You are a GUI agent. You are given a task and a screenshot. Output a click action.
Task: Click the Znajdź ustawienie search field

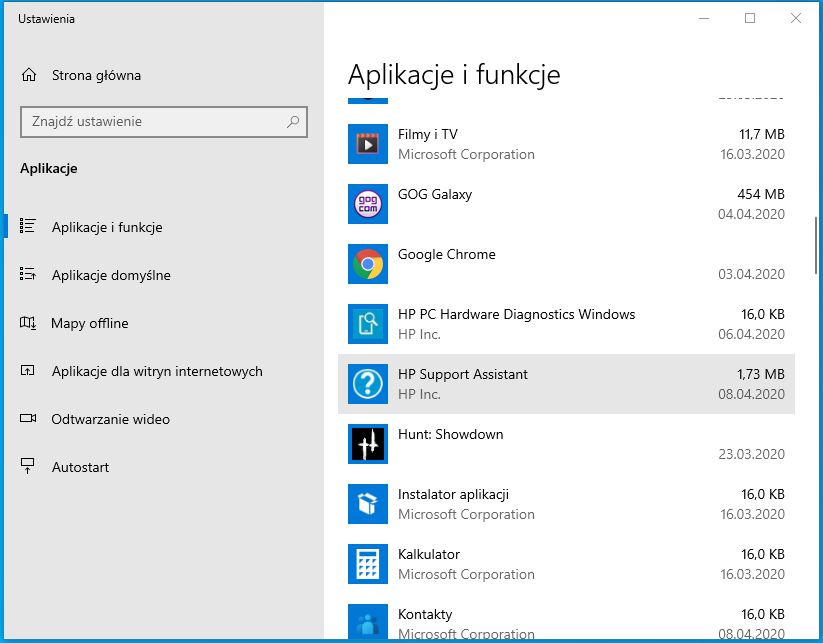tap(150, 122)
